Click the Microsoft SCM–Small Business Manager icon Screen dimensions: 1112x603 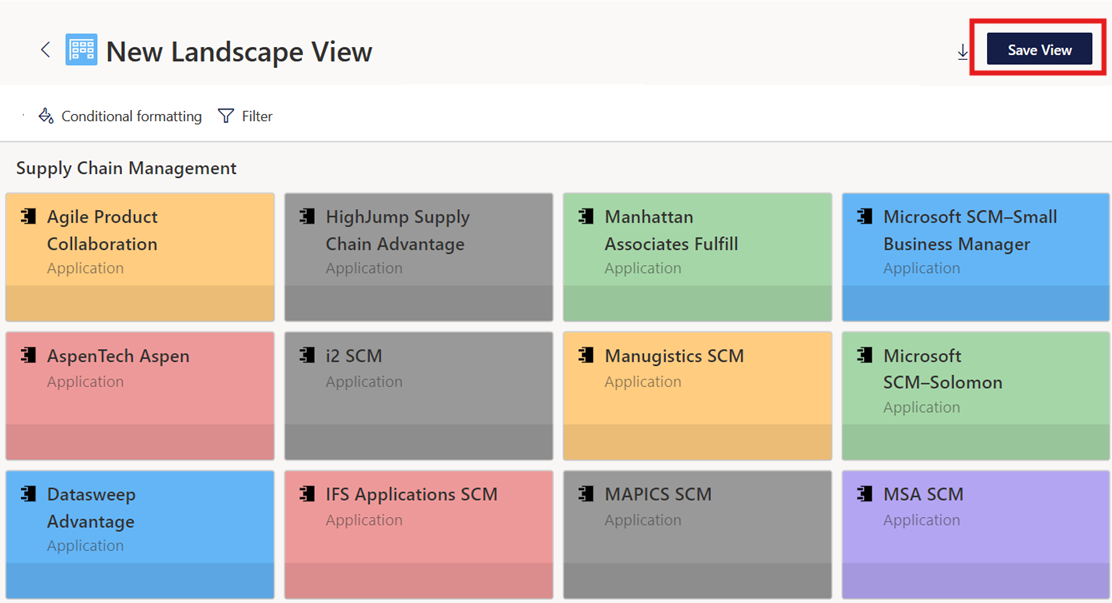(x=864, y=216)
